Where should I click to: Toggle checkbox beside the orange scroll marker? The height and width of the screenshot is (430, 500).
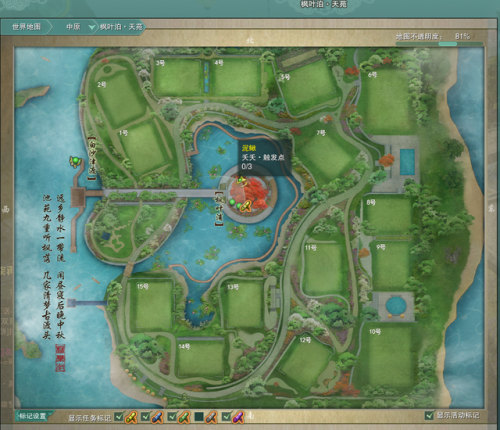(x=119, y=417)
